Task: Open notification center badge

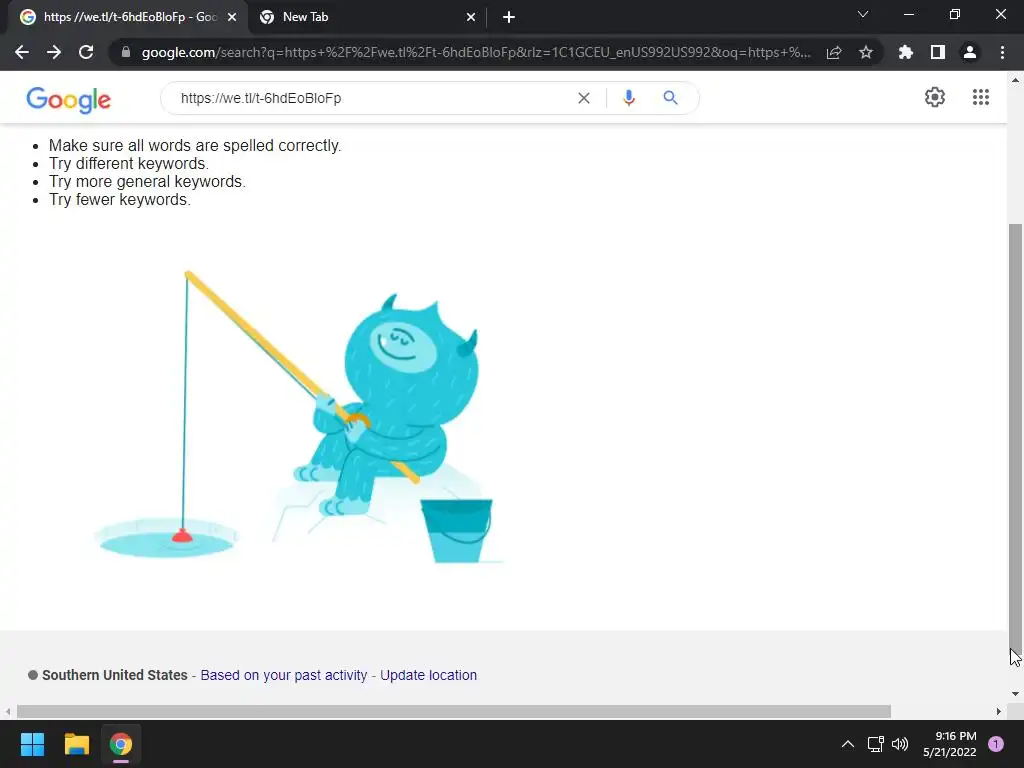Action: click(996, 744)
